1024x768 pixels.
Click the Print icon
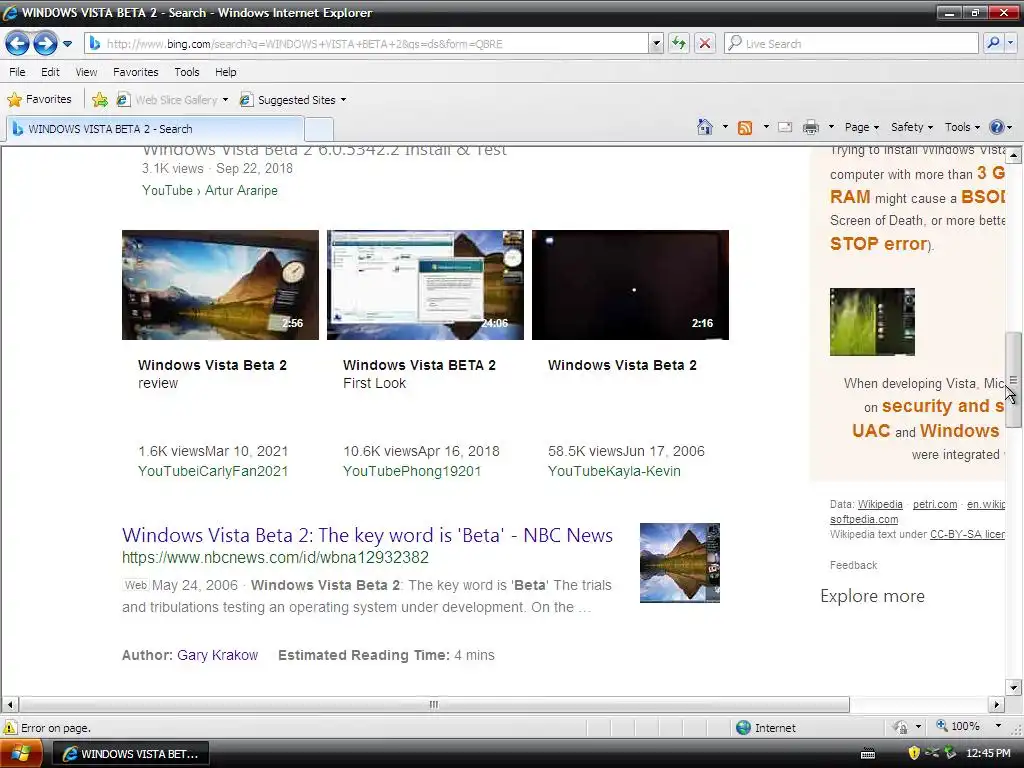point(810,127)
